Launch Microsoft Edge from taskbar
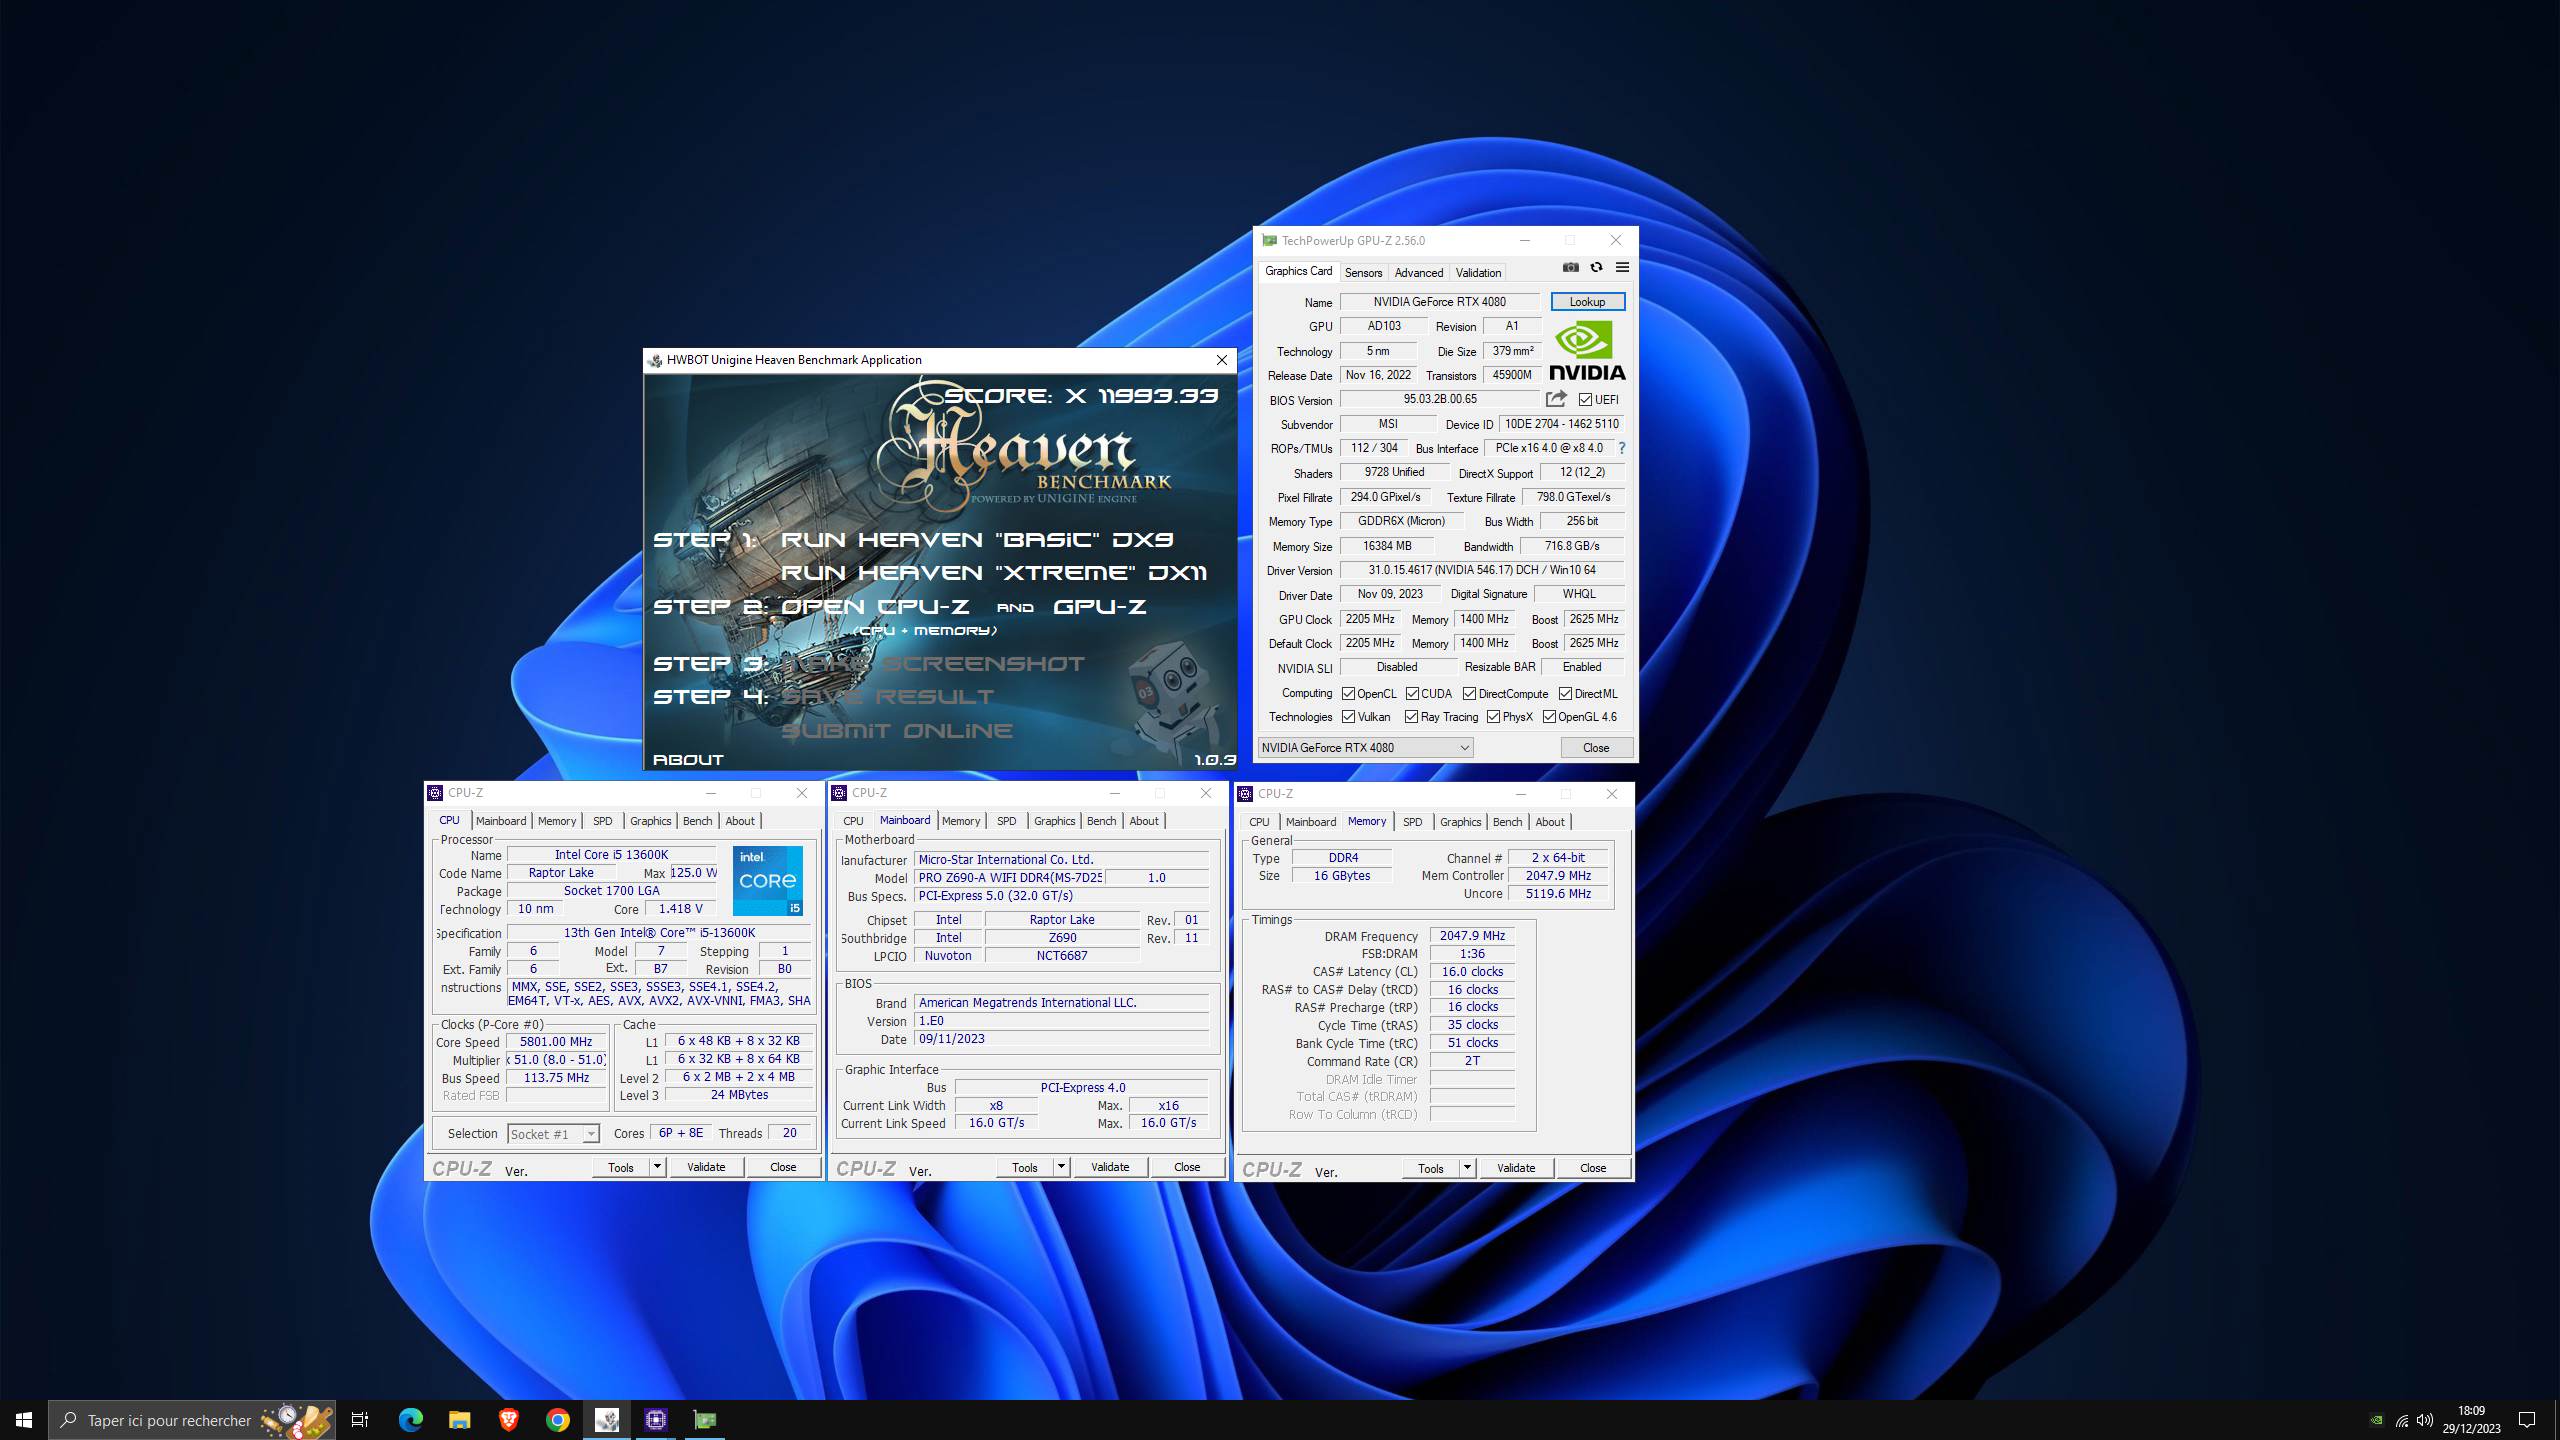The height and width of the screenshot is (1440, 2560). click(410, 1420)
